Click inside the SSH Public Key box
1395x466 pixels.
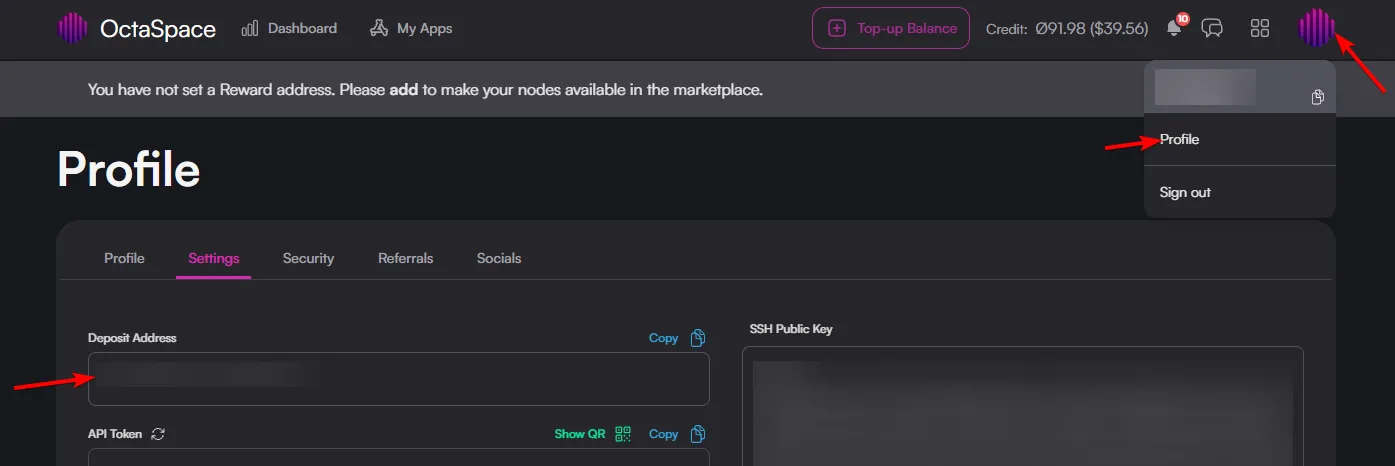1023,406
